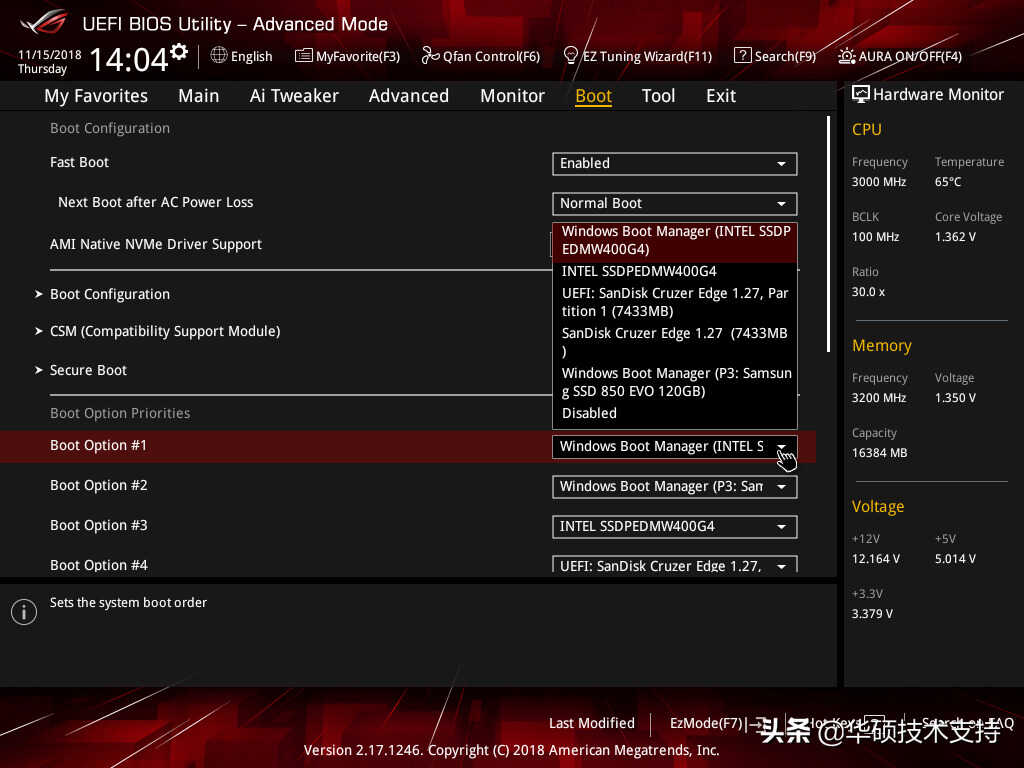Screen dimensions: 1024x768
Task: Click the +12V value 12.164 V
Action: [x=876, y=558]
